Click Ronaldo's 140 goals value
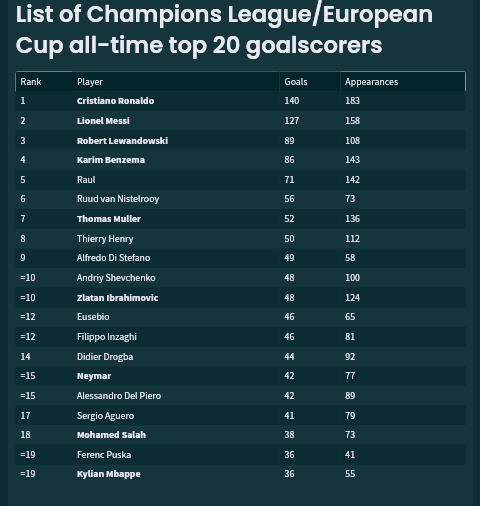480x506 pixels. coord(292,101)
